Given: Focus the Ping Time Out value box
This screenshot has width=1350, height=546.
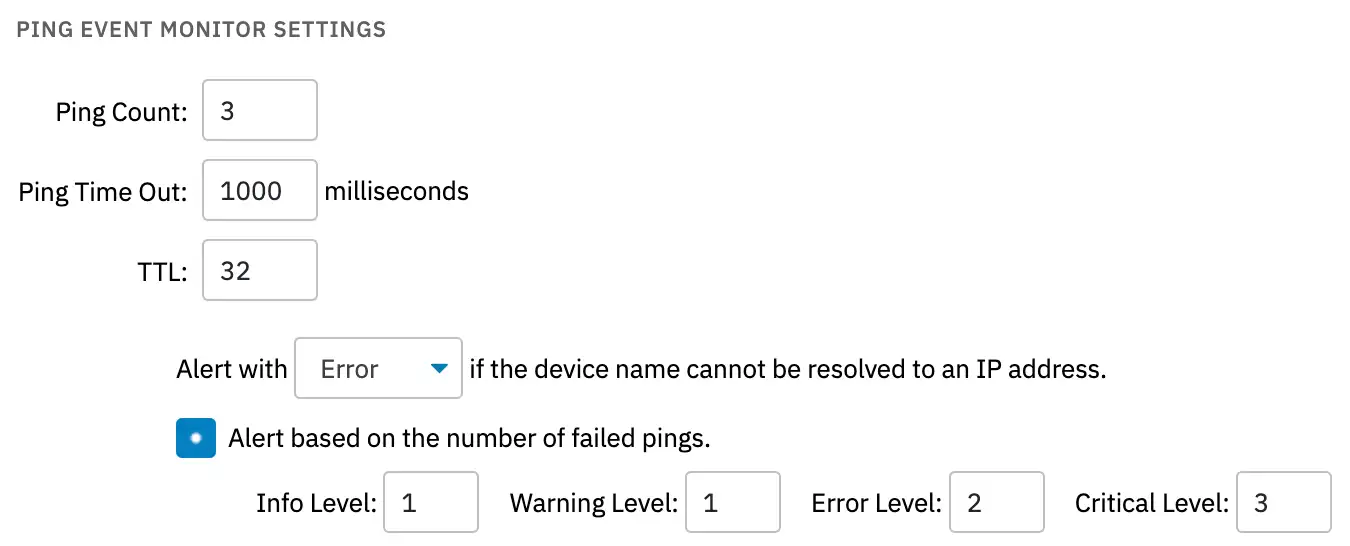Looking at the screenshot, I should click(x=259, y=191).
